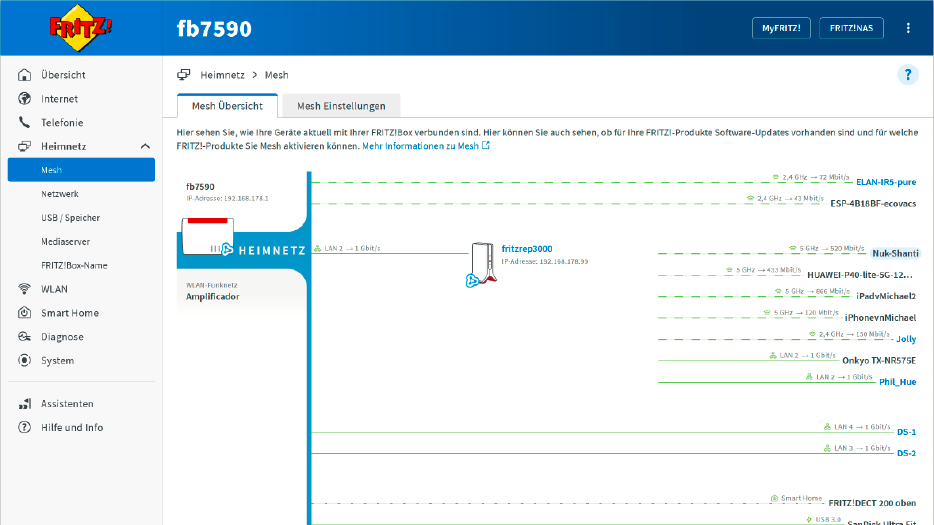Click Heimnetz in the breadcrumb
The width and height of the screenshot is (934, 525).
pos(222,74)
